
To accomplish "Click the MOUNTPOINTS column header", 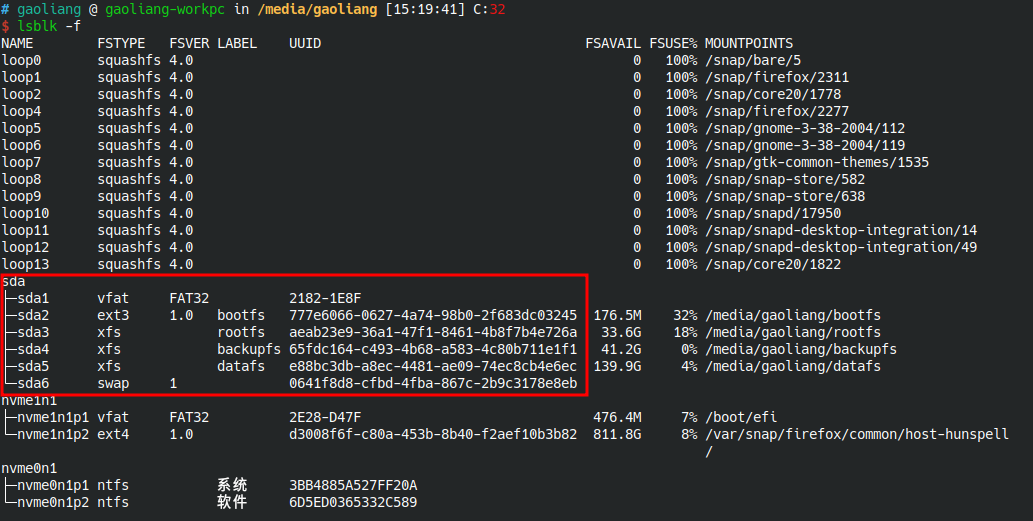I will (749, 44).
